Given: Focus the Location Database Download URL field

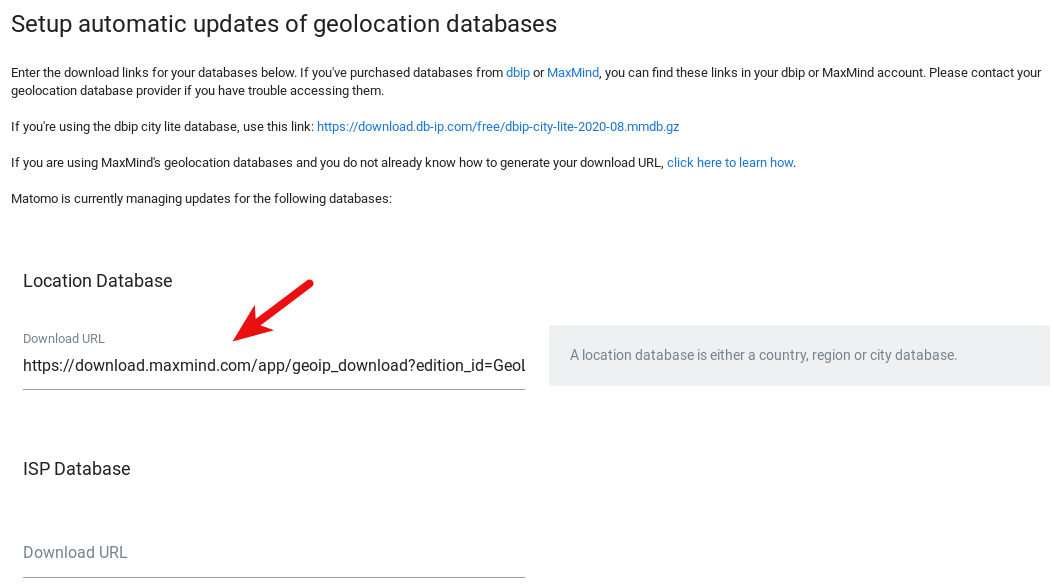Looking at the screenshot, I should point(273,367).
